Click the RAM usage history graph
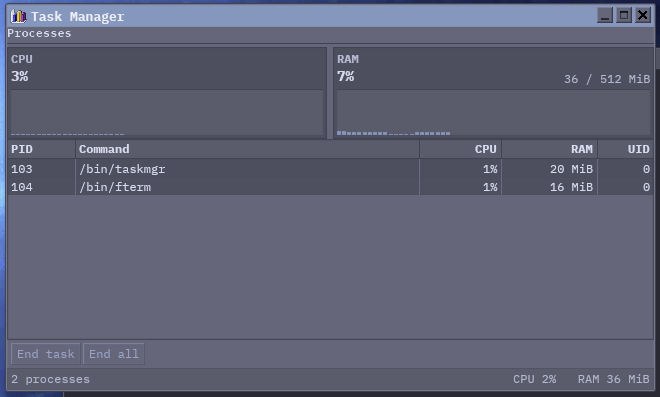Viewport: 660px width, 397px height. [493, 112]
